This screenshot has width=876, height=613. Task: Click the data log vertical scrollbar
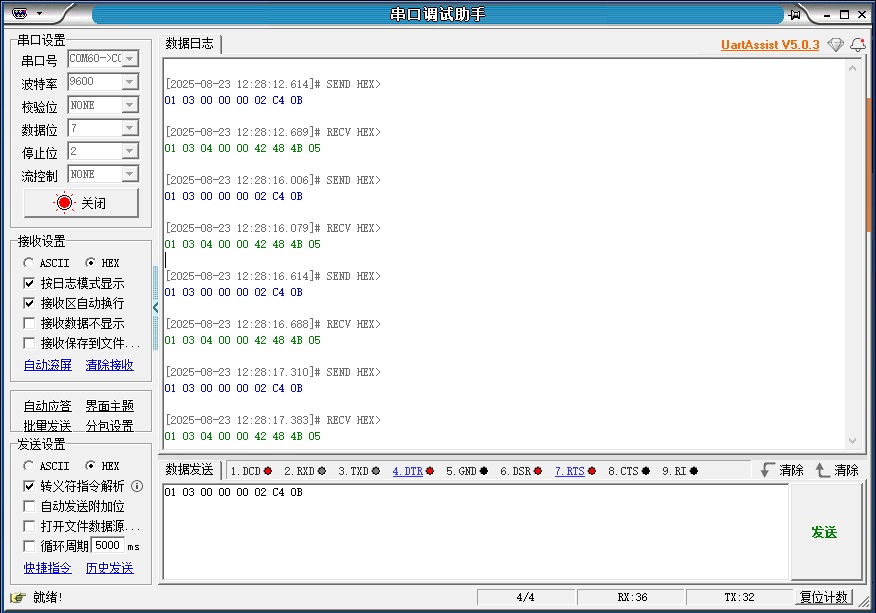(852, 250)
